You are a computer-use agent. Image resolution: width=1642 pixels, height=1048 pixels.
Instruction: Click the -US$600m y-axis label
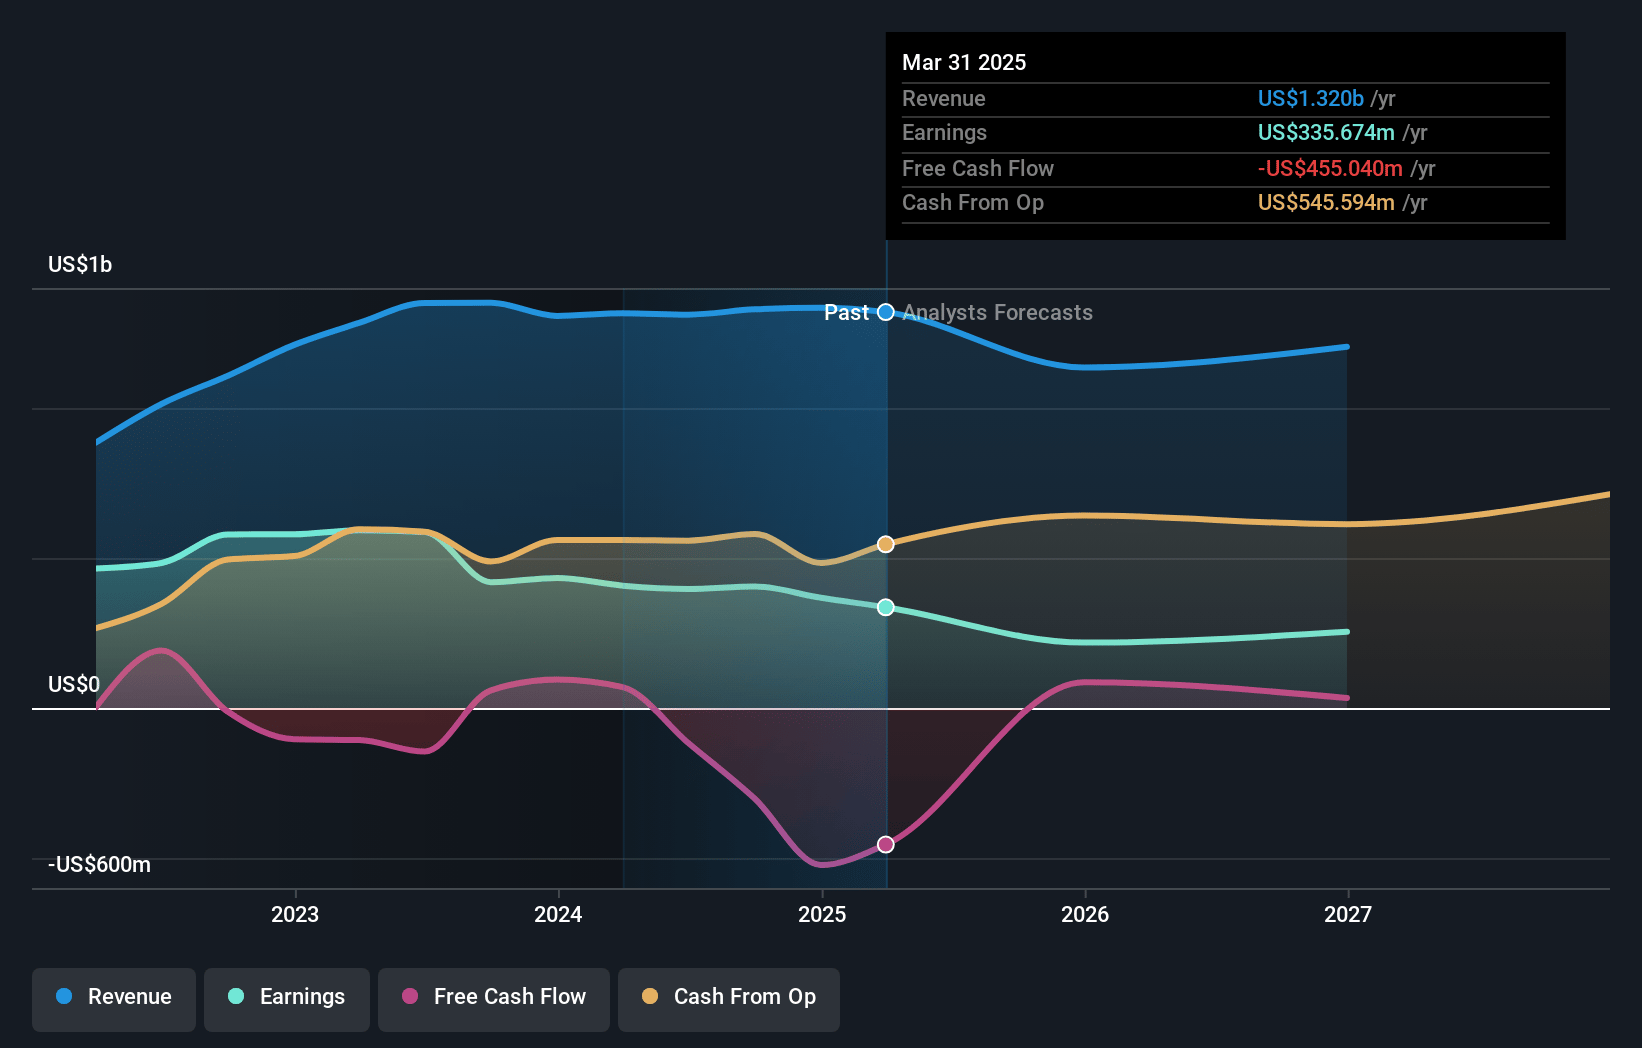100,864
